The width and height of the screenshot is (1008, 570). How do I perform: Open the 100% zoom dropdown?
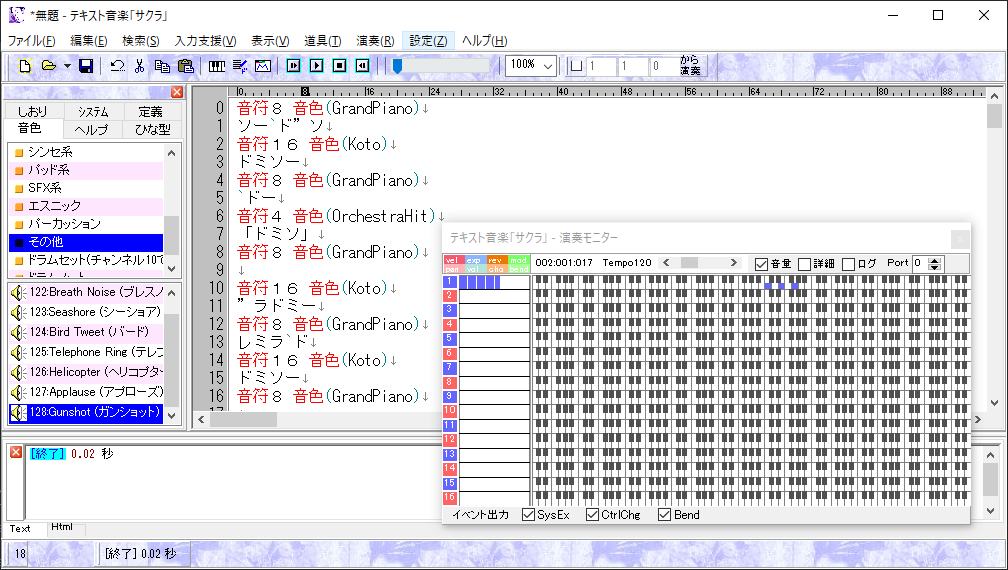(548, 66)
